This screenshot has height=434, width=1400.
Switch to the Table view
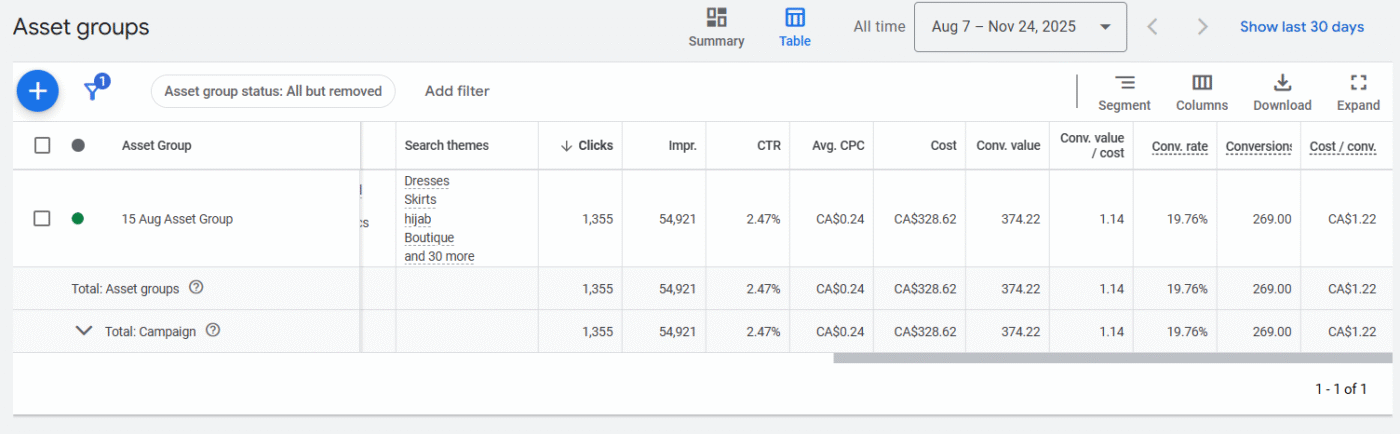coord(795,27)
